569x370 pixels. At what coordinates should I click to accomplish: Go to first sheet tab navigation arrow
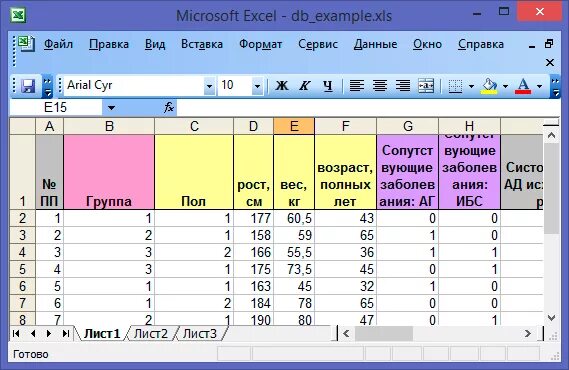[16, 333]
